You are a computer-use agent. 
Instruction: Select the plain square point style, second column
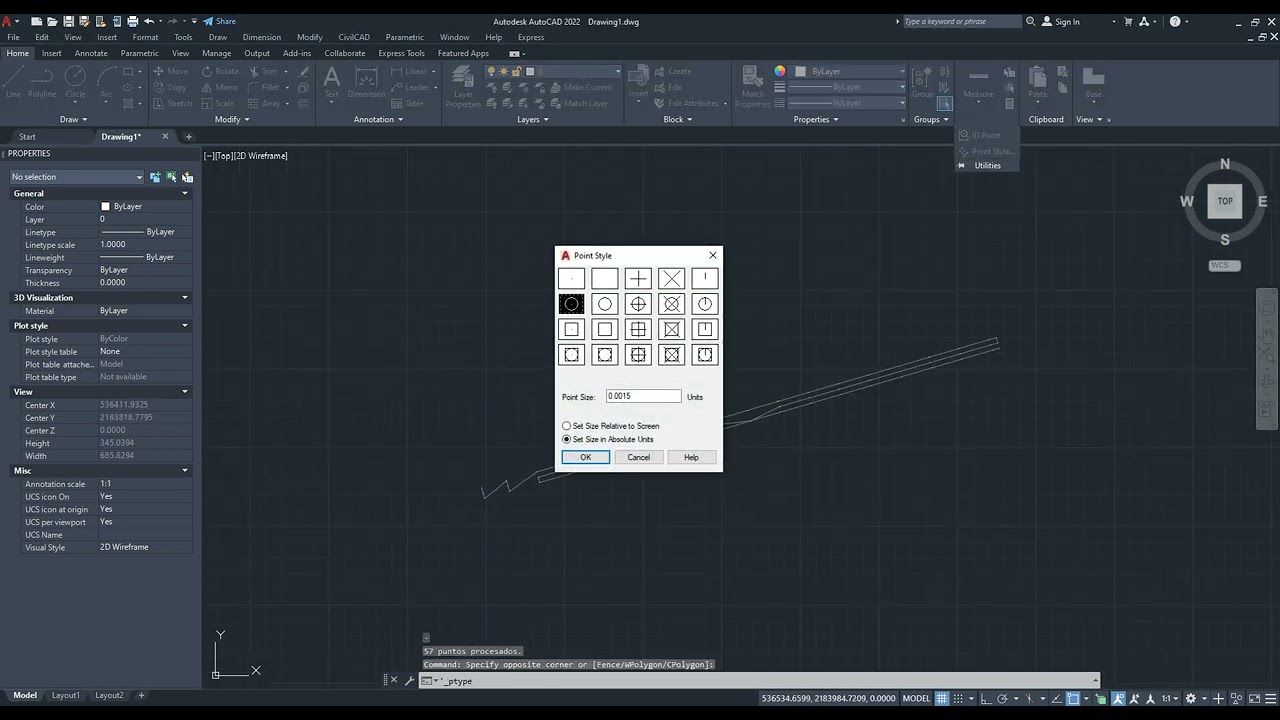pos(605,329)
